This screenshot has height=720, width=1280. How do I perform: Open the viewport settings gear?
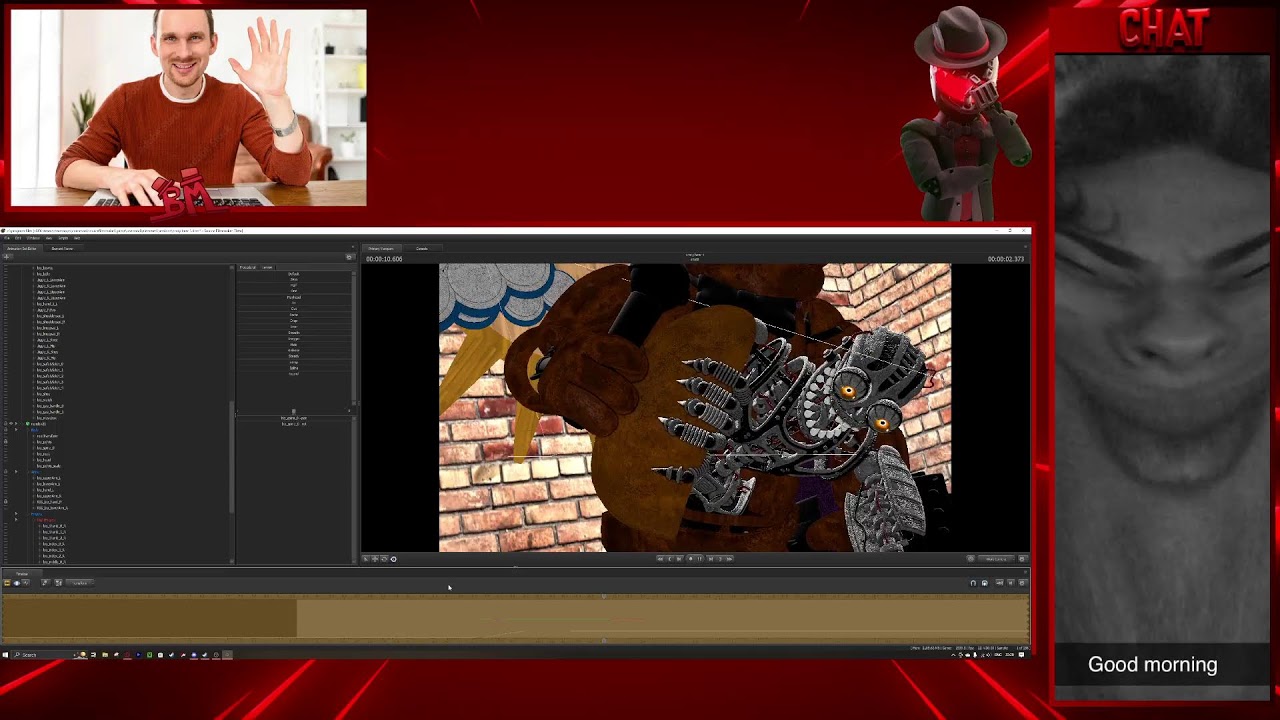[1022, 559]
